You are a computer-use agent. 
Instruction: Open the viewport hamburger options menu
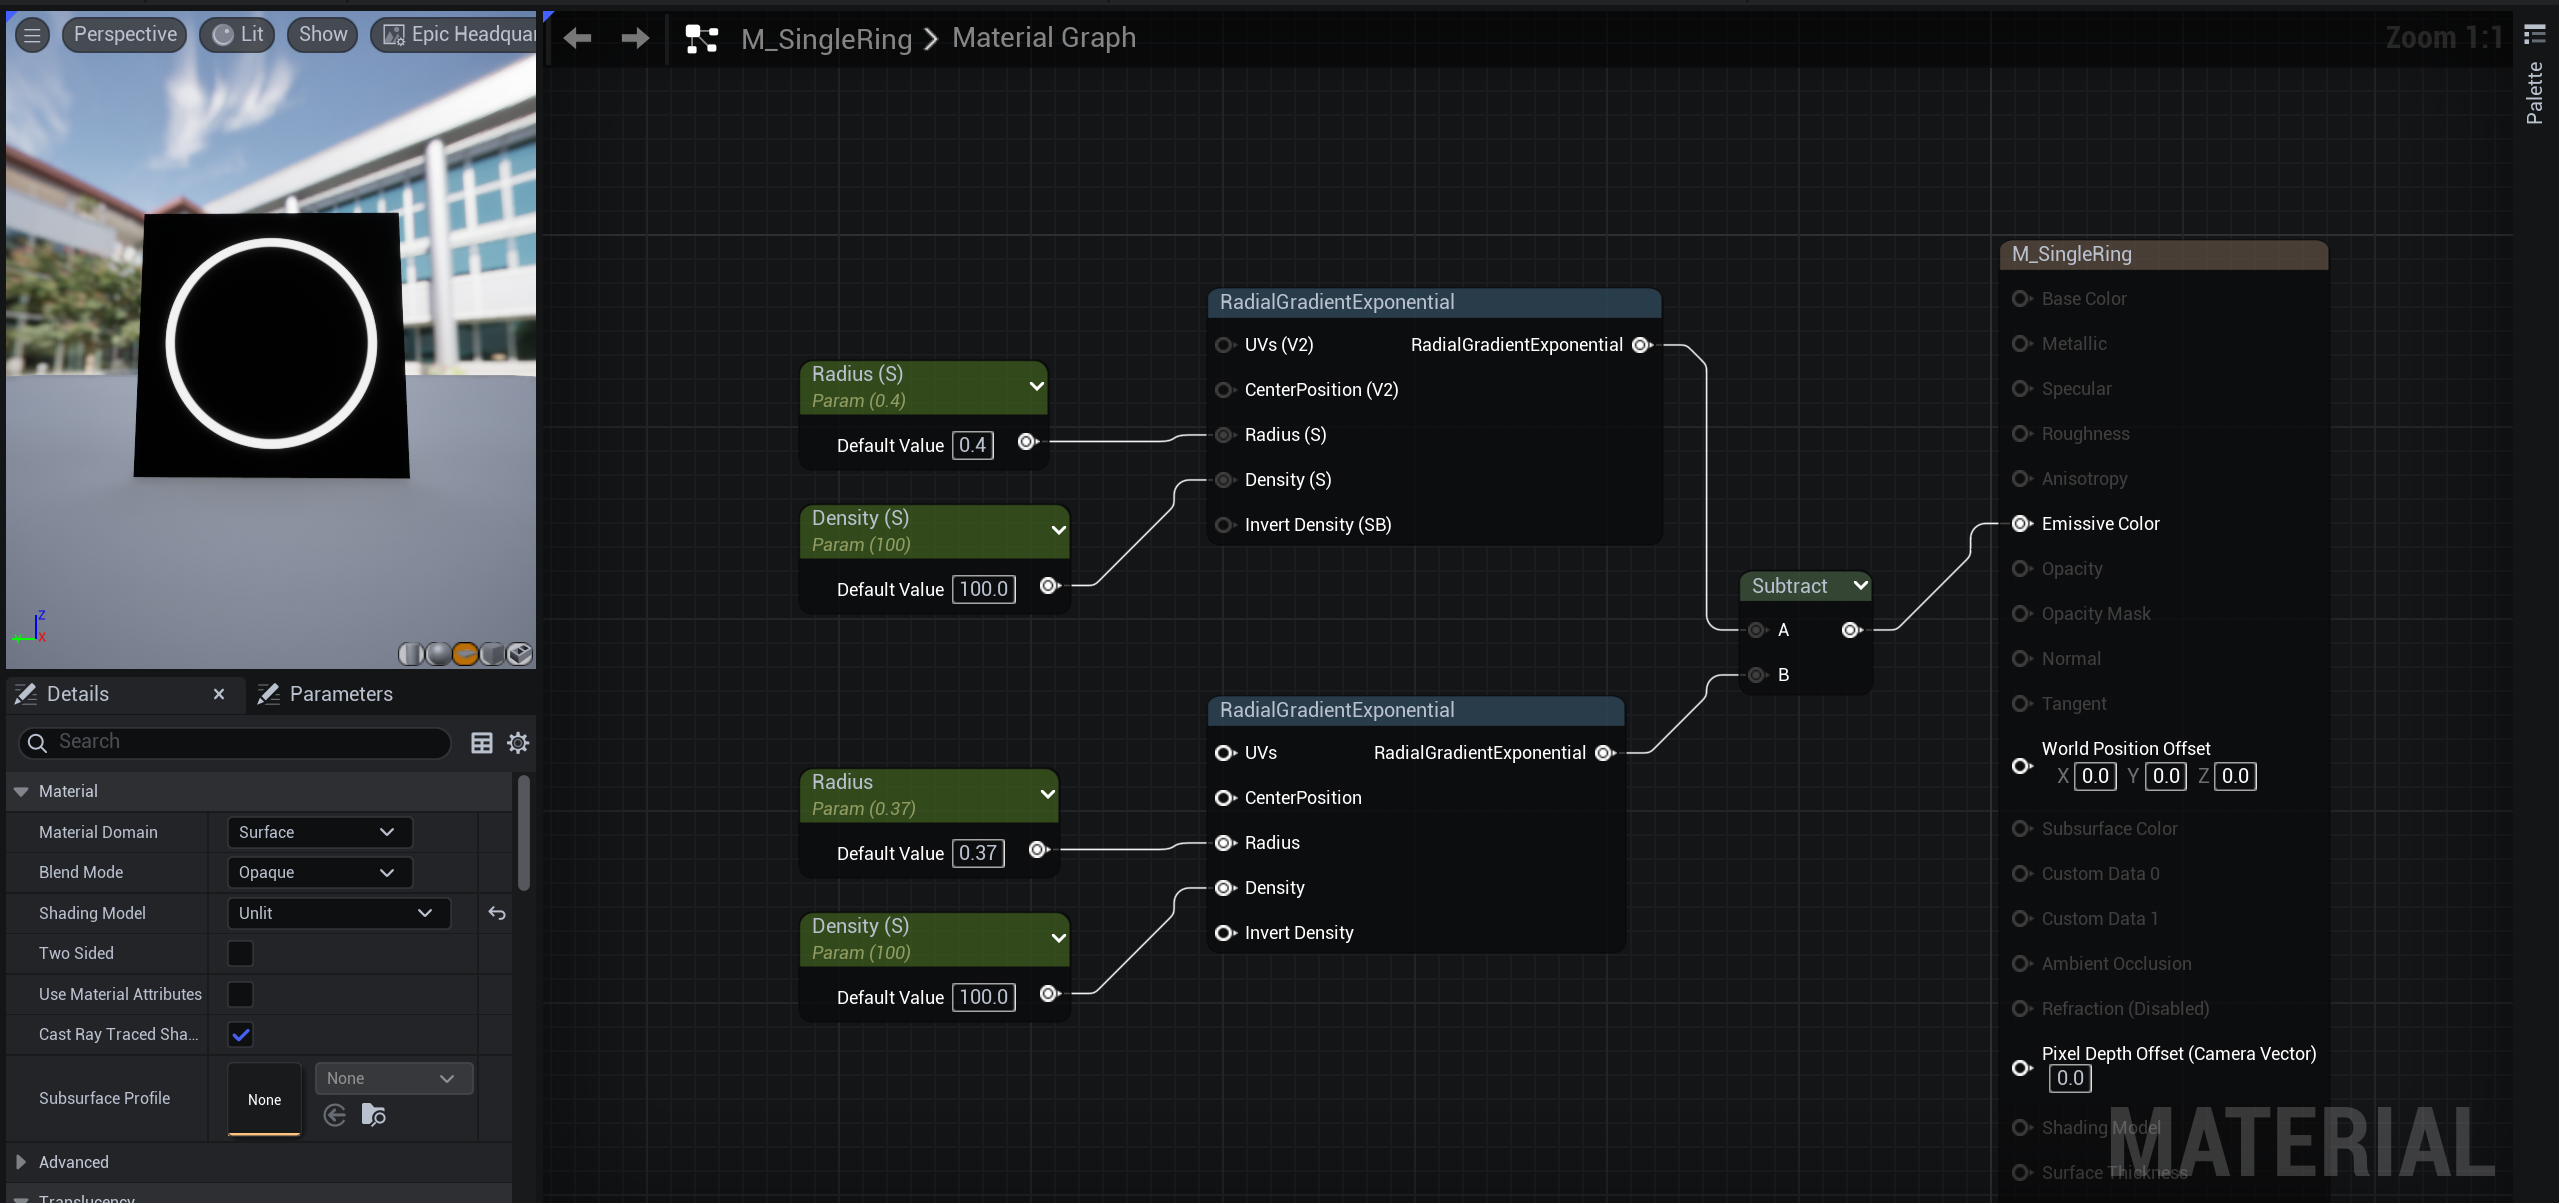(32, 35)
